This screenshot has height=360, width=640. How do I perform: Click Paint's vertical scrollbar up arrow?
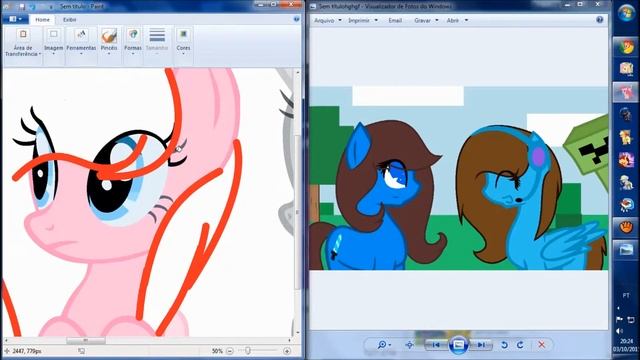point(298,72)
